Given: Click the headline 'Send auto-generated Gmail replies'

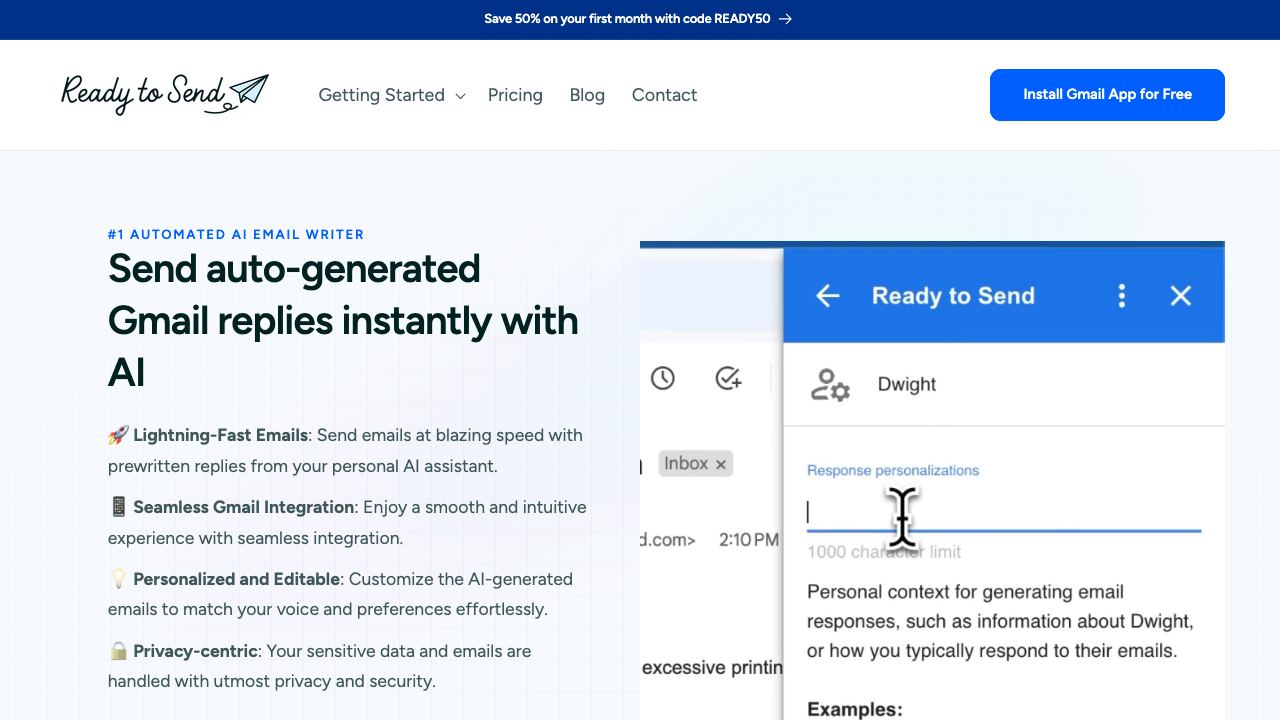Looking at the screenshot, I should (x=343, y=320).
